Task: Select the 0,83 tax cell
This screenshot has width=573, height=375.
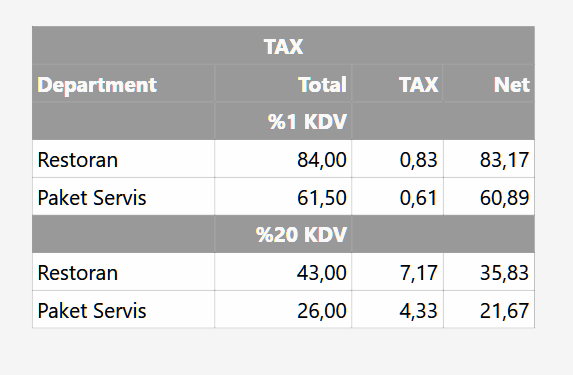Action: [398, 159]
